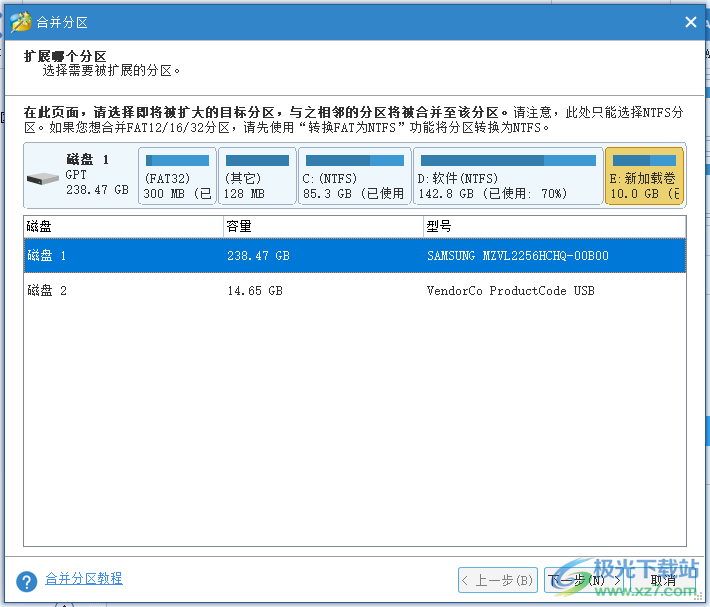Select the D: 软件 NTFS 142.8 GB partition
This screenshot has width=710, height=607.
508,176
